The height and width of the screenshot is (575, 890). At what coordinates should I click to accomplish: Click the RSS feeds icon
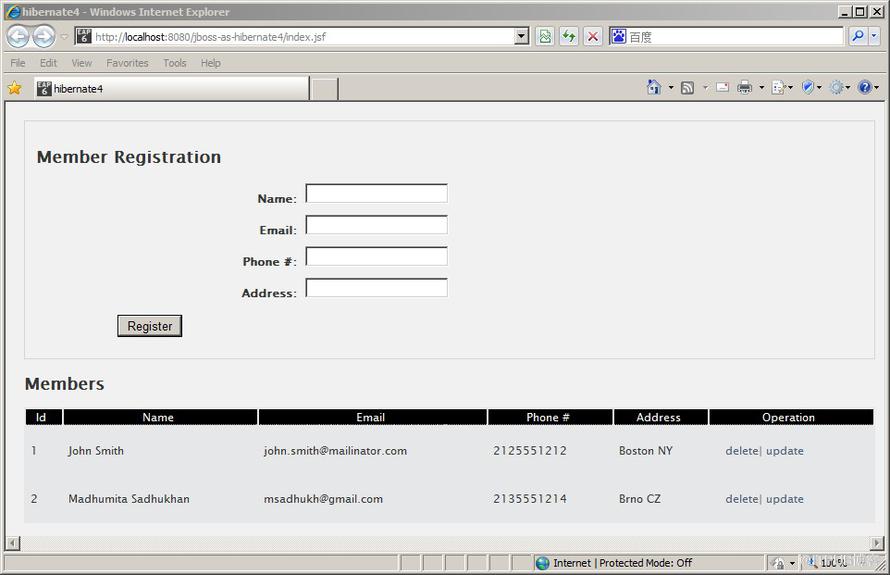pos(687,87)
